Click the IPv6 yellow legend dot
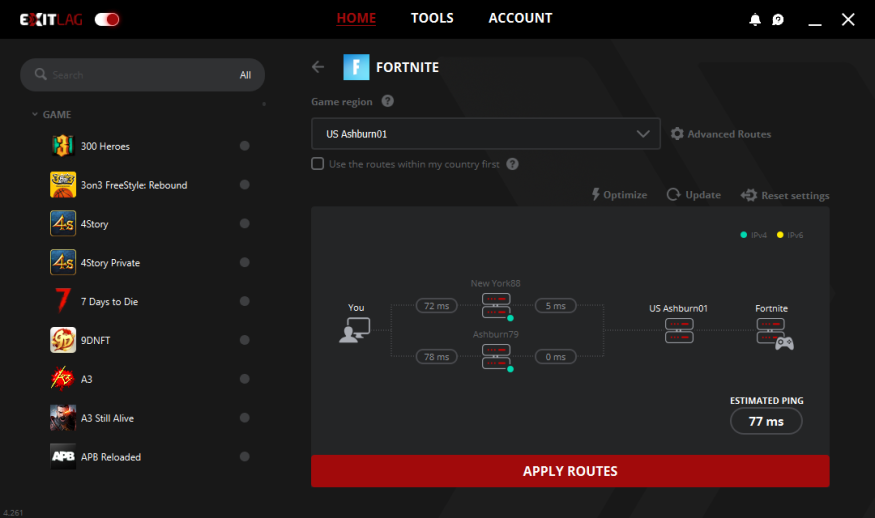 pos(780,235)
